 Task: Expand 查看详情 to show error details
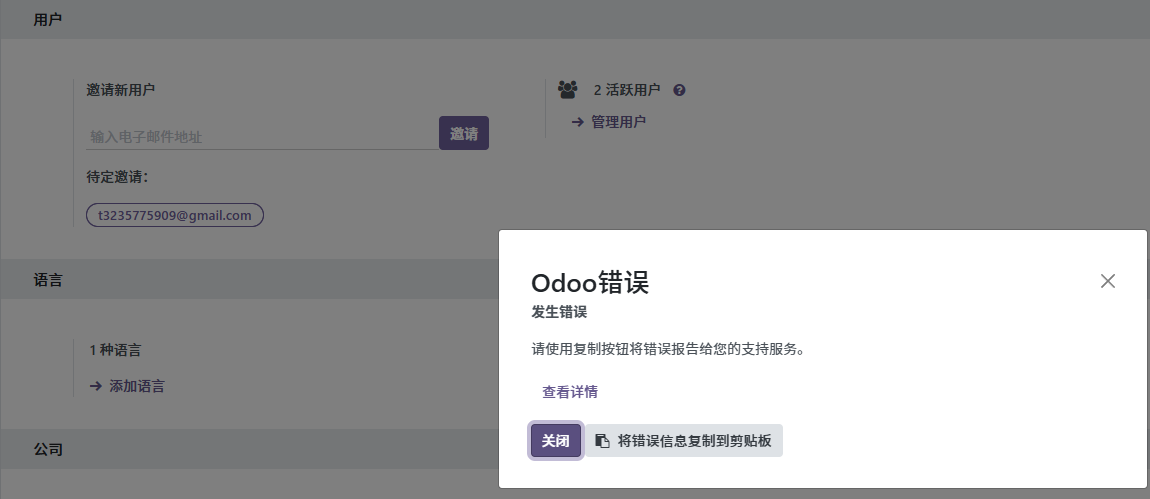click(x=570, y=392)
